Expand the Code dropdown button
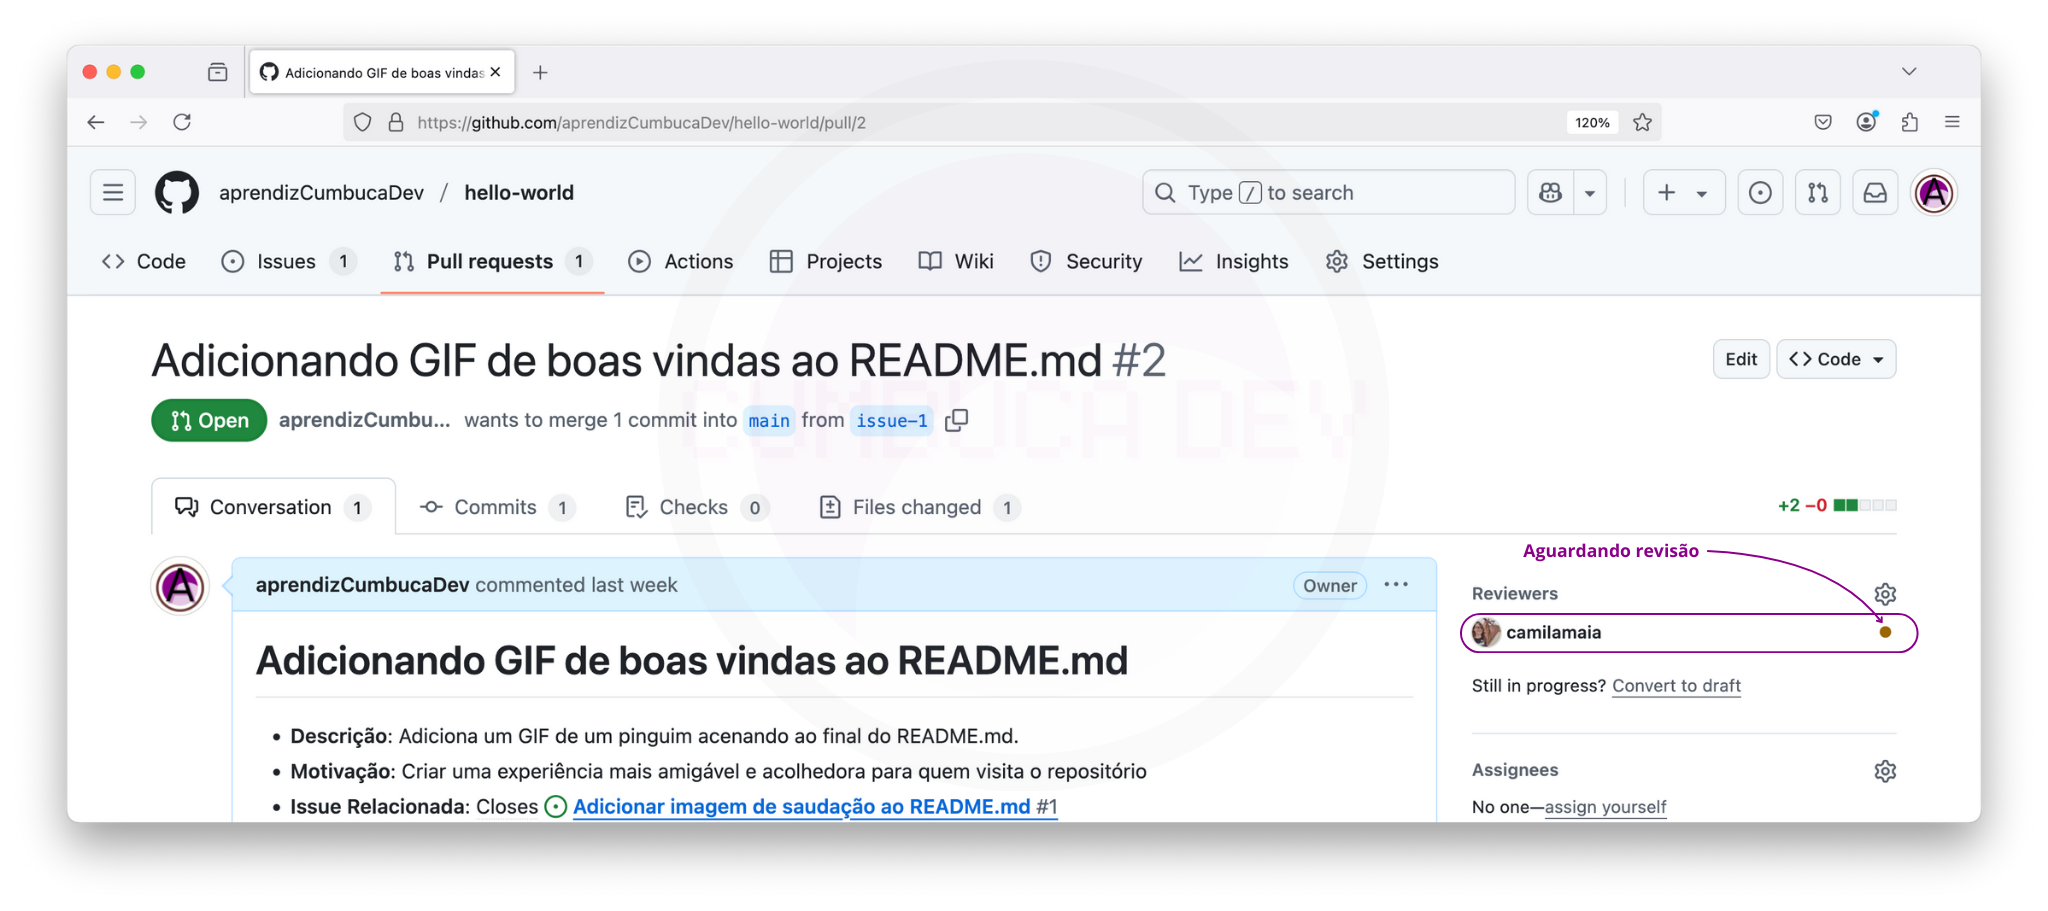Screen dimensions: 2048x911 (1836, 359)
